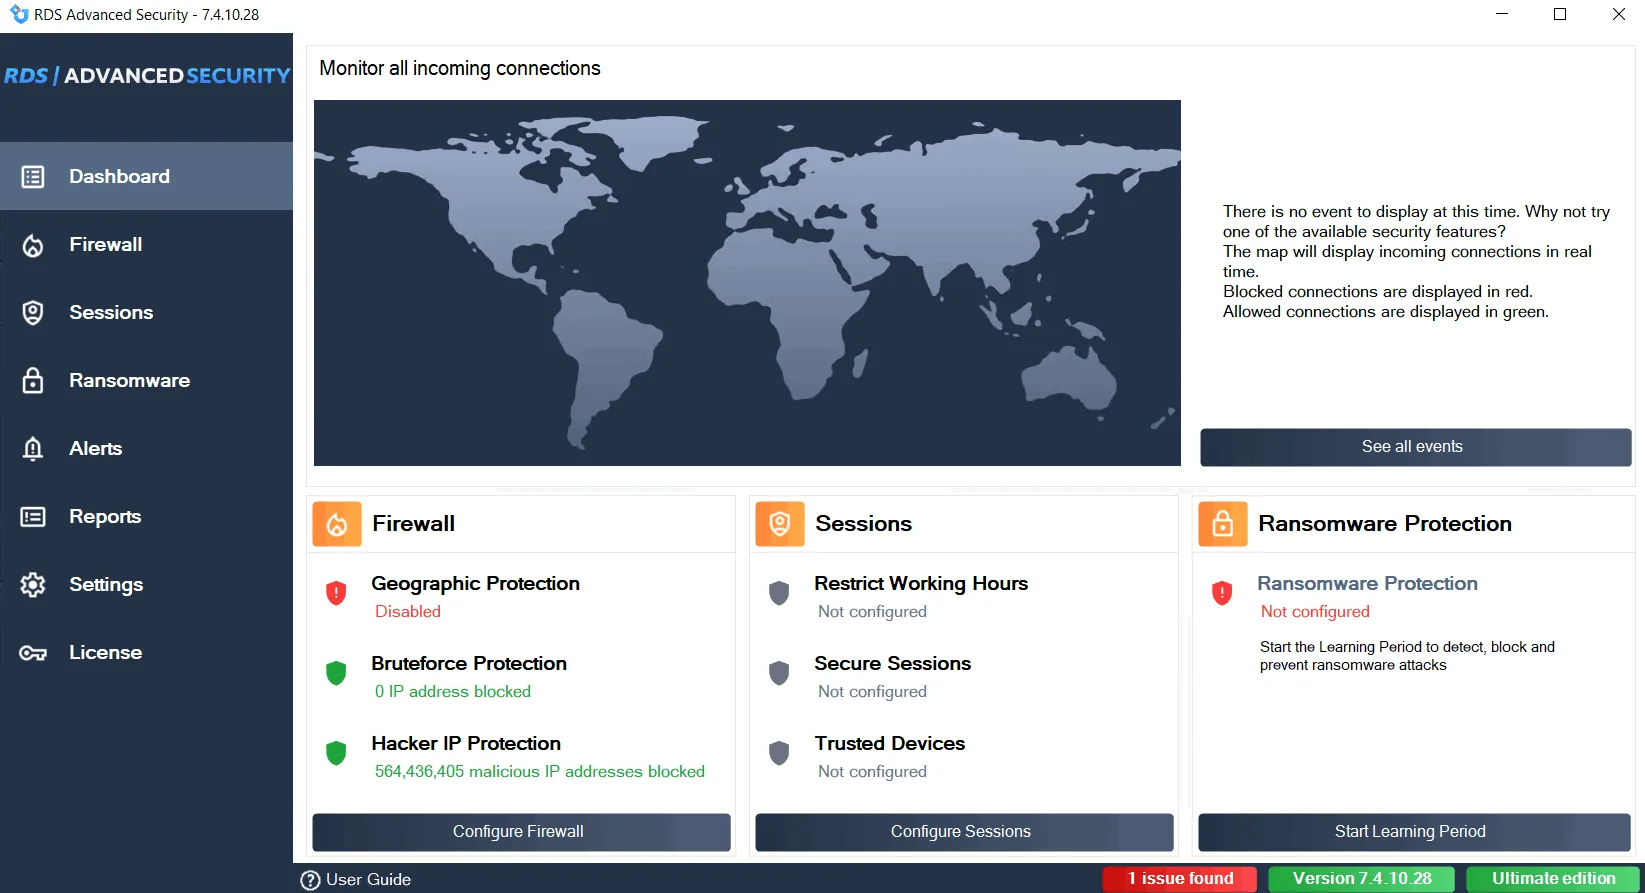Click the Alerts bell icon in sidebar
This screenshot has width=1645, height=893.
point(33,449)
